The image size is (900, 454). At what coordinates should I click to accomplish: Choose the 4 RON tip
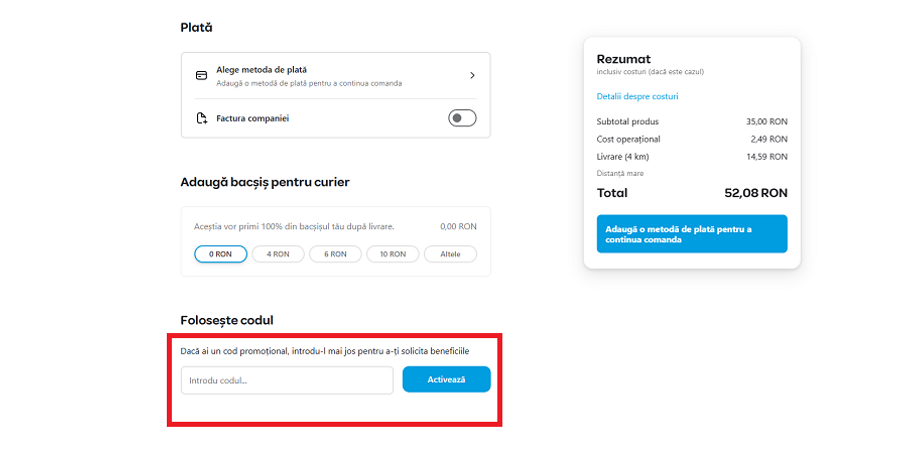click(278, 254)
